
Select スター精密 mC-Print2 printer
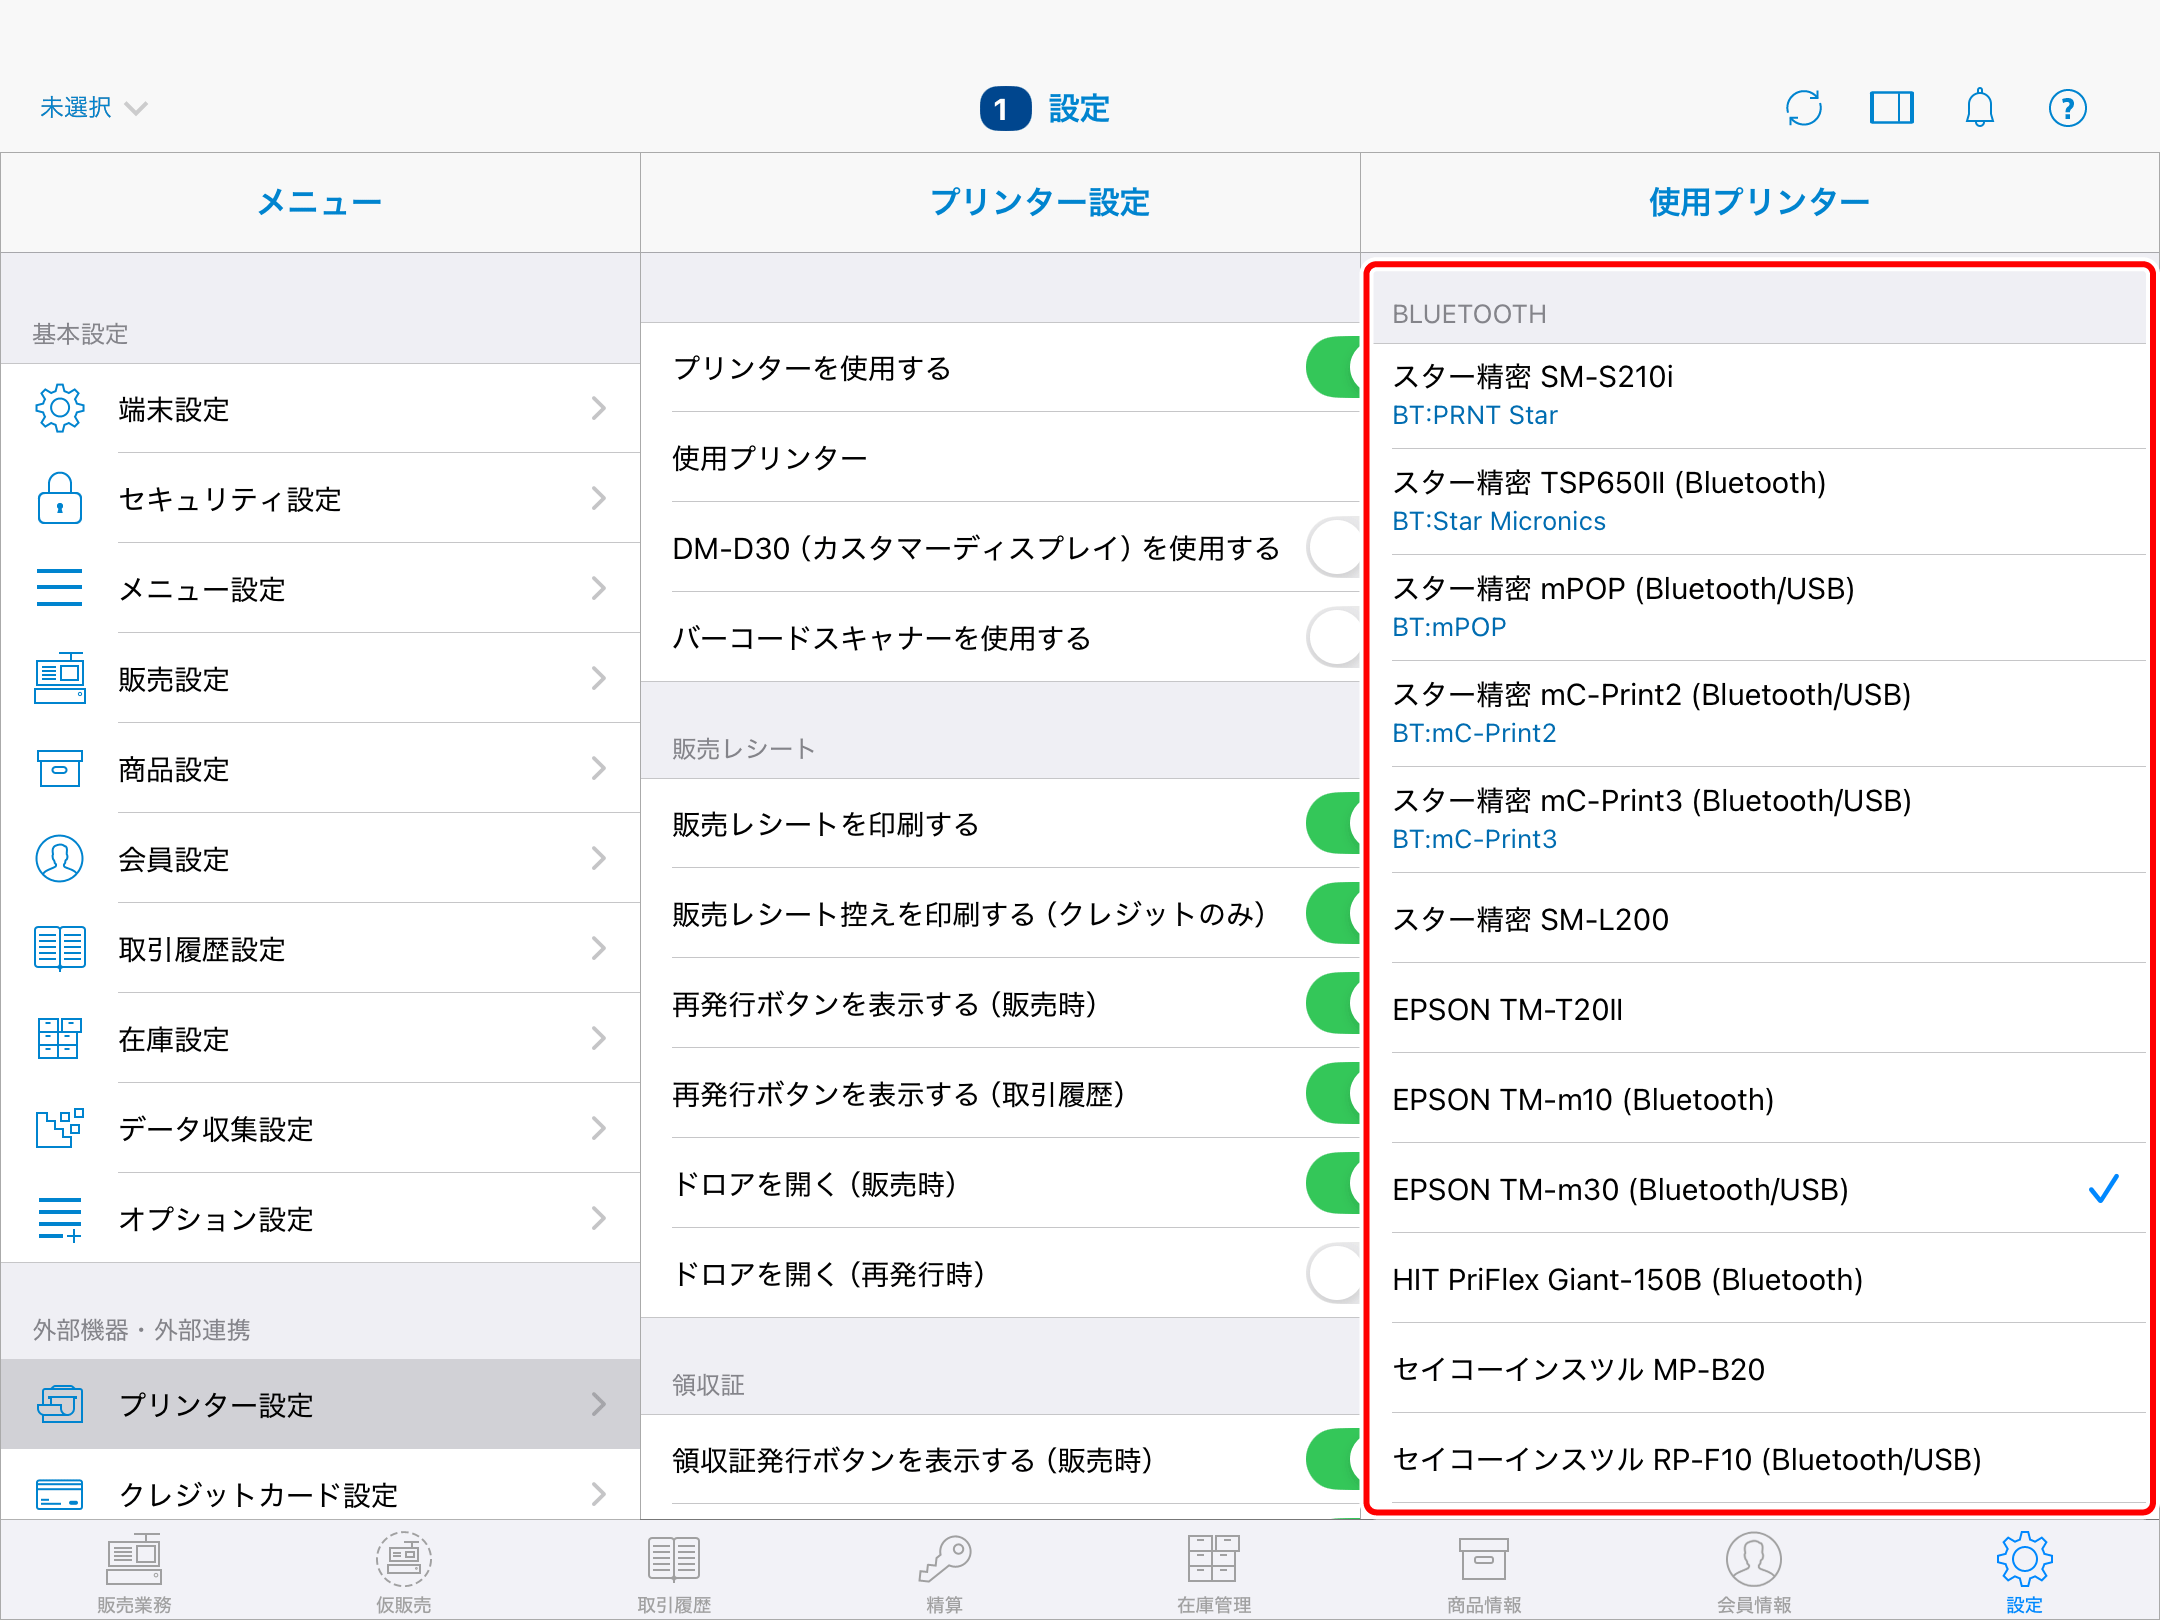click(1760, 714)
